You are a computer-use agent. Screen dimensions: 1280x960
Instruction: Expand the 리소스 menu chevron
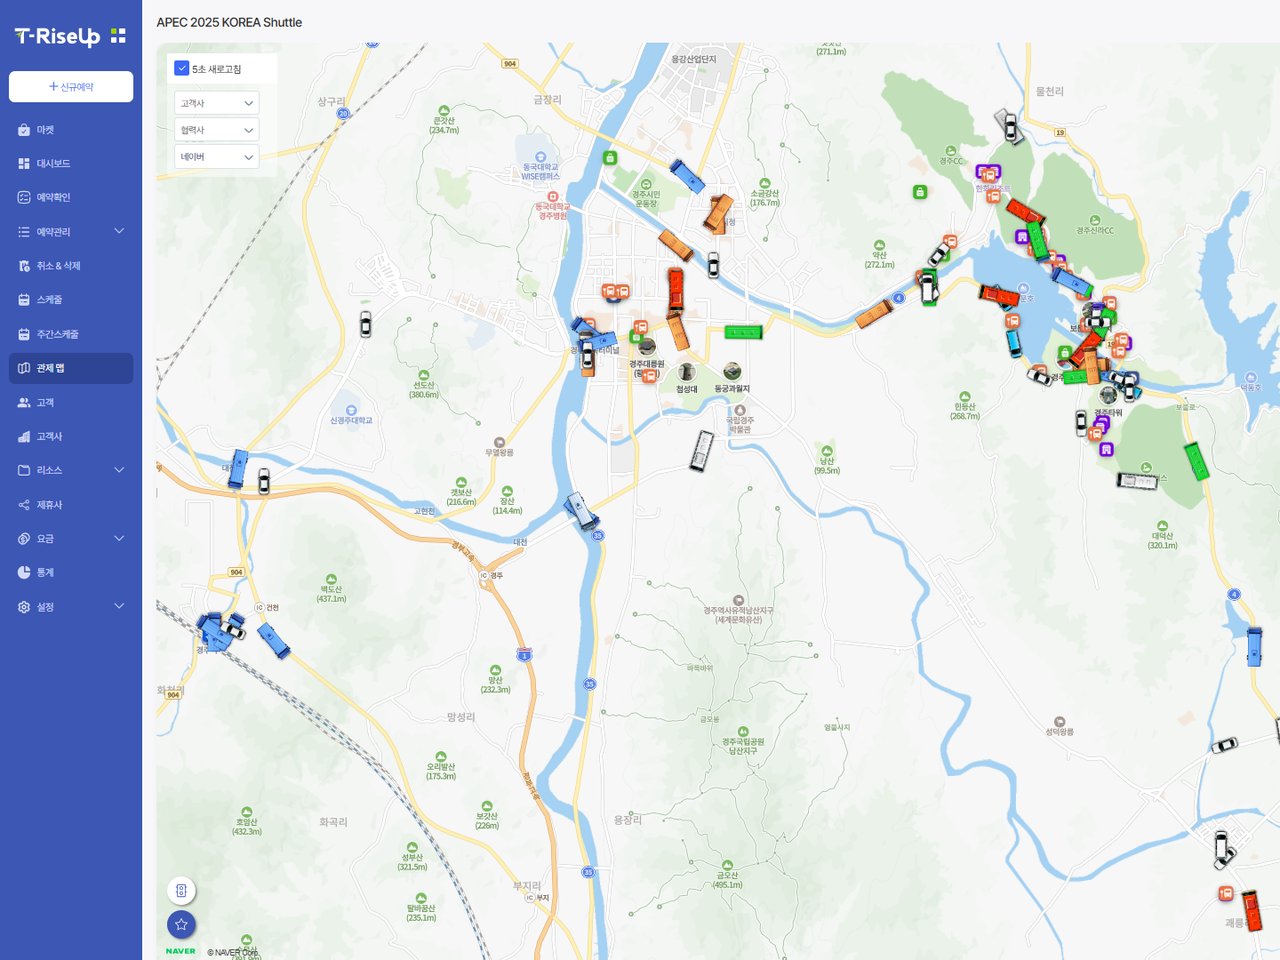click(119, 470)
